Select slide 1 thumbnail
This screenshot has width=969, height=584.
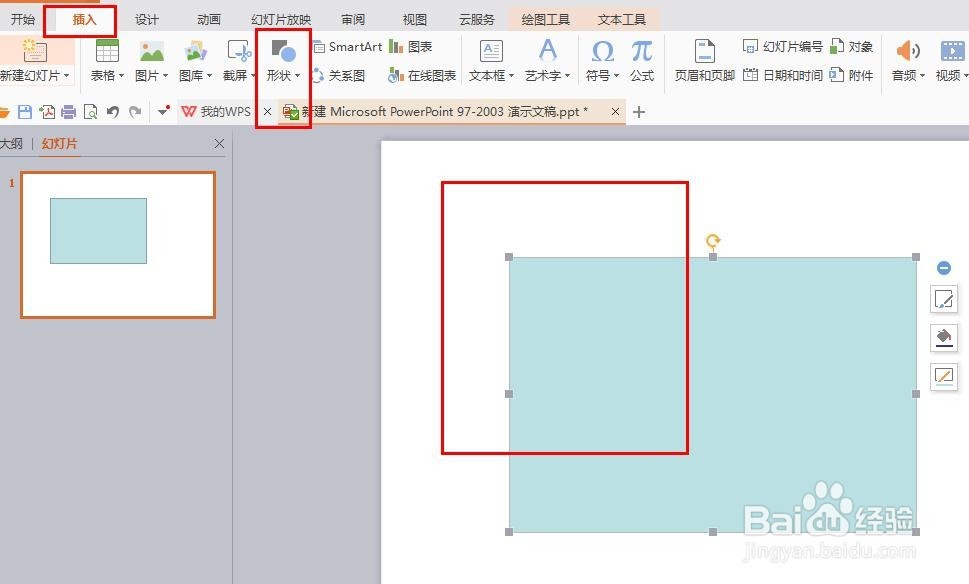pos(118,245)
